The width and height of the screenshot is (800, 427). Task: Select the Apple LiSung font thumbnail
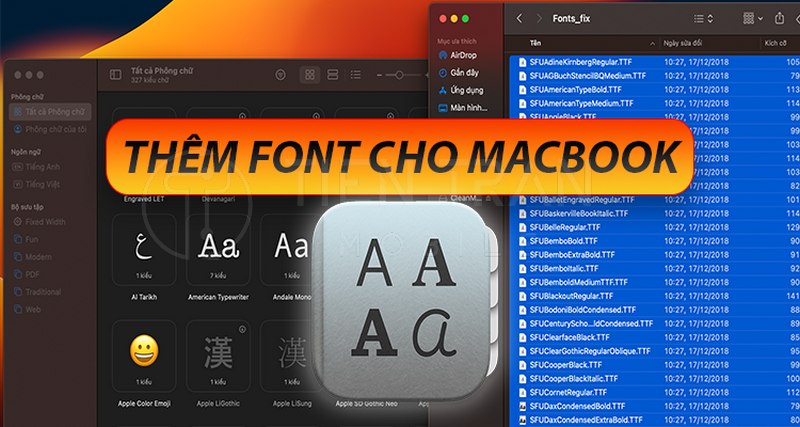288,356
